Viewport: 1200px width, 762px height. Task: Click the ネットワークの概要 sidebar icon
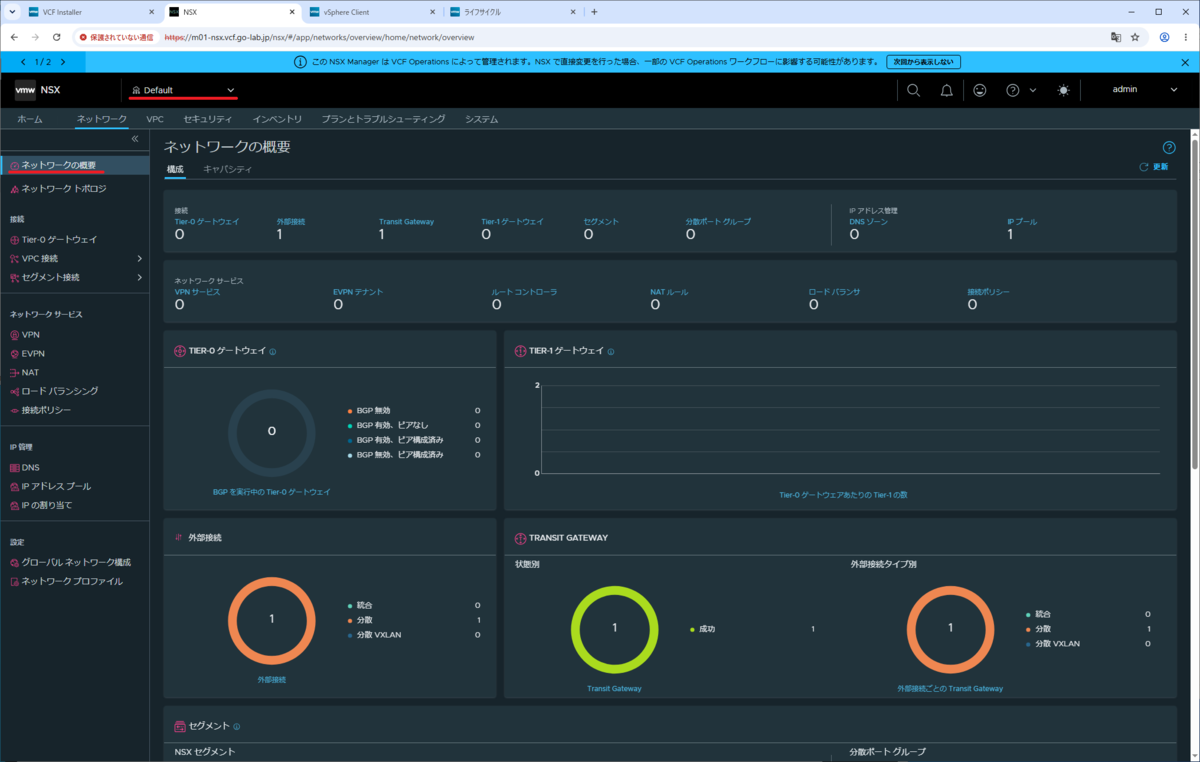(x=14, y=165)
